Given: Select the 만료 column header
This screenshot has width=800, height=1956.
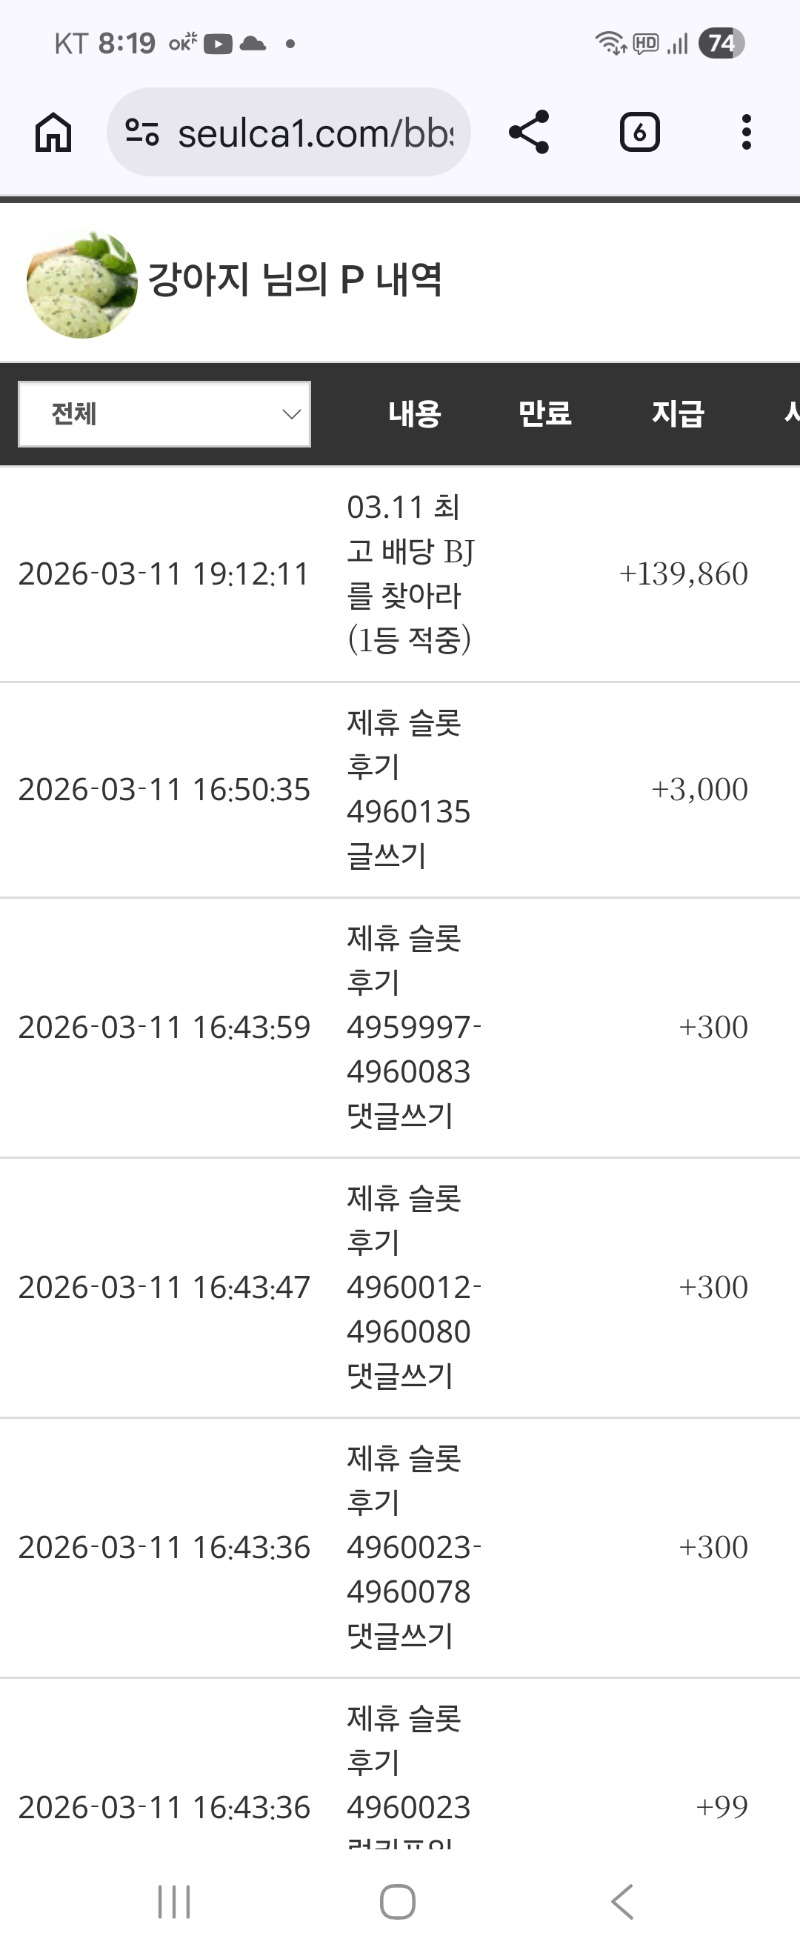Looking at the screenshot, I should point(544,413).
